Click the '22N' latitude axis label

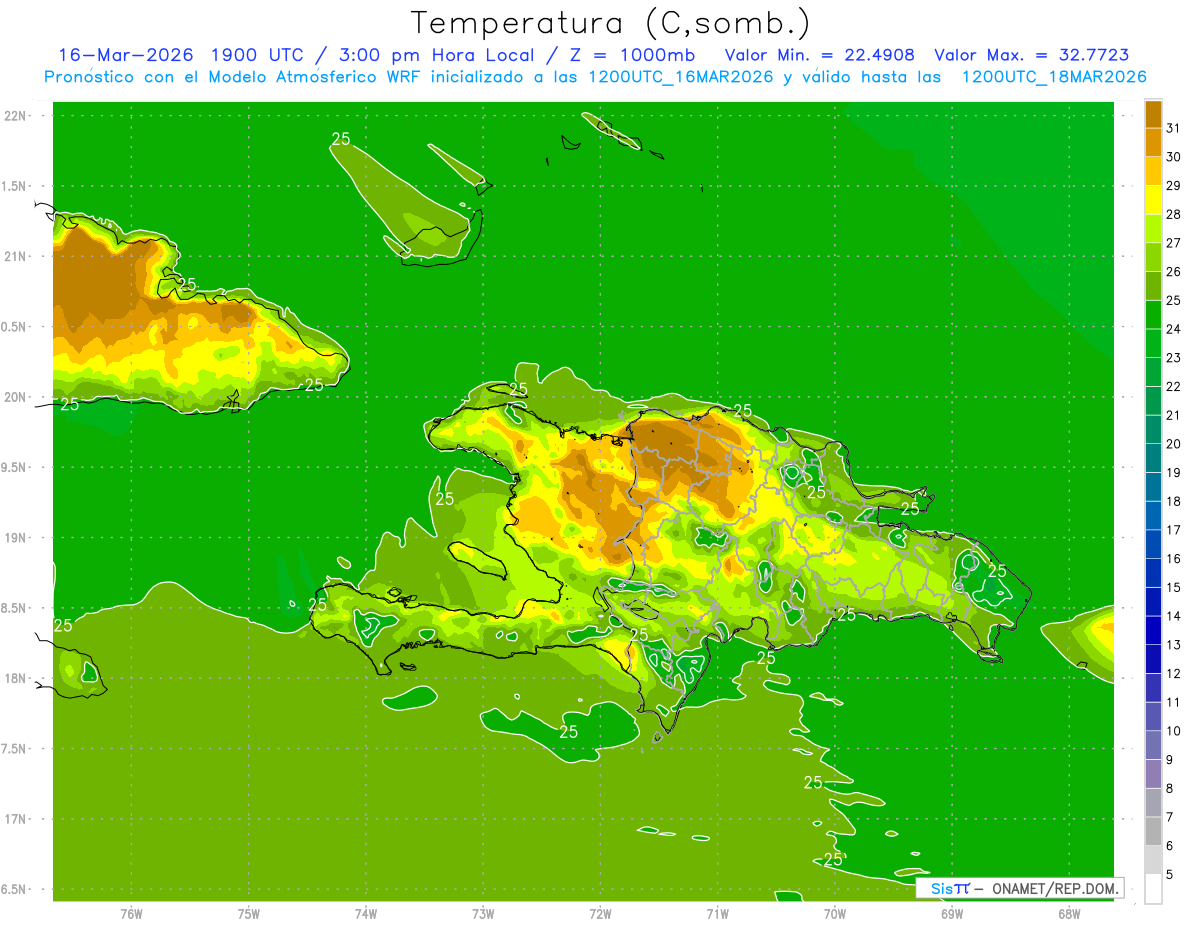[x=17, y=116]
